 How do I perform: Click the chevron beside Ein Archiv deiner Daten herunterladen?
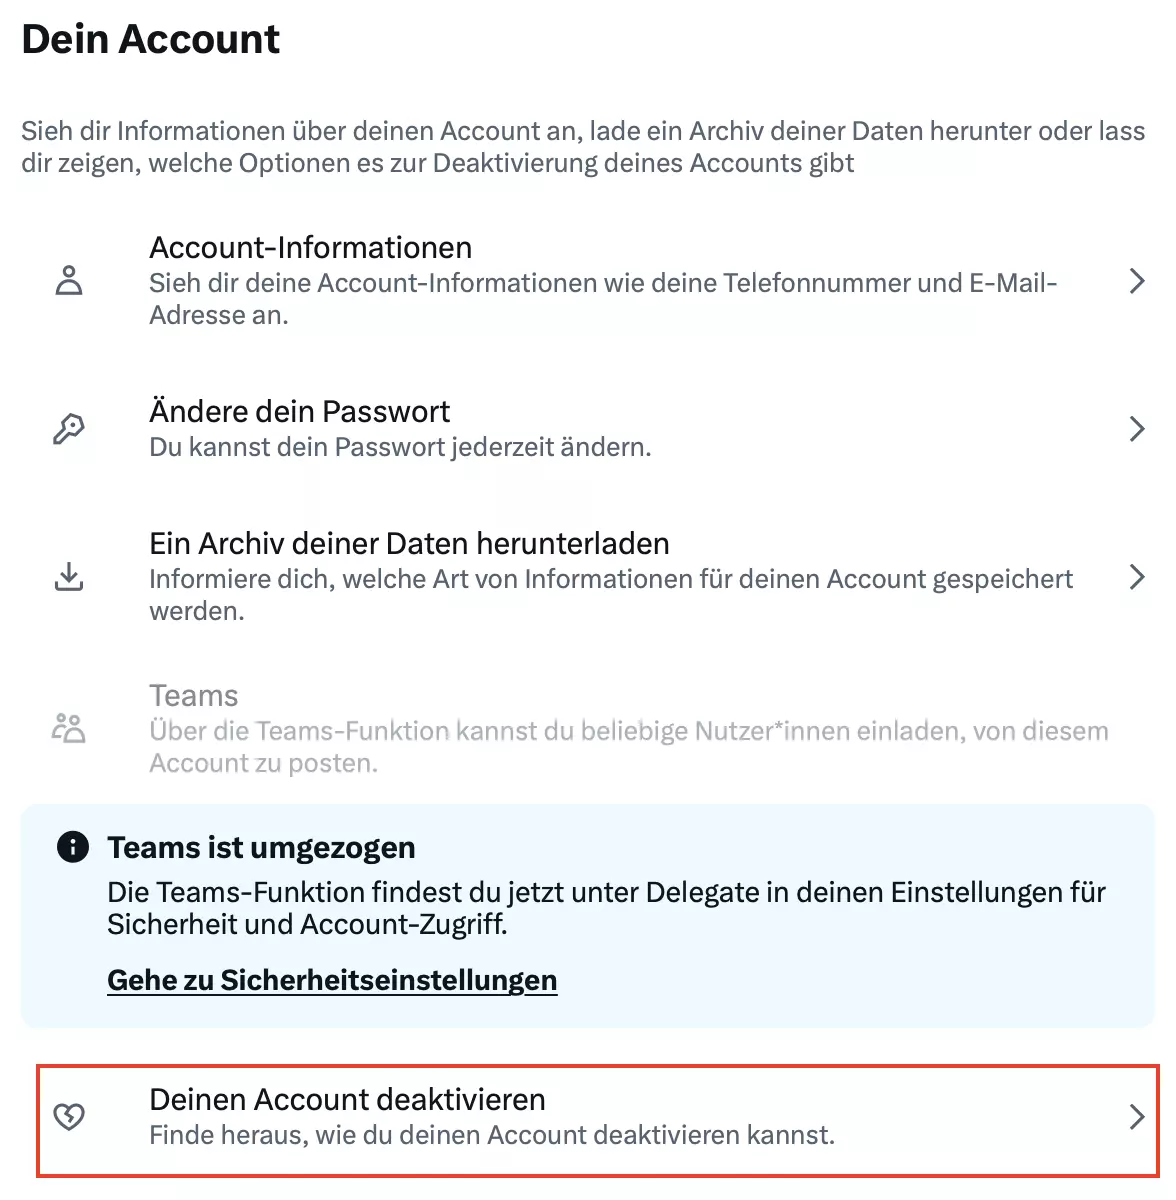[1137, 577]
